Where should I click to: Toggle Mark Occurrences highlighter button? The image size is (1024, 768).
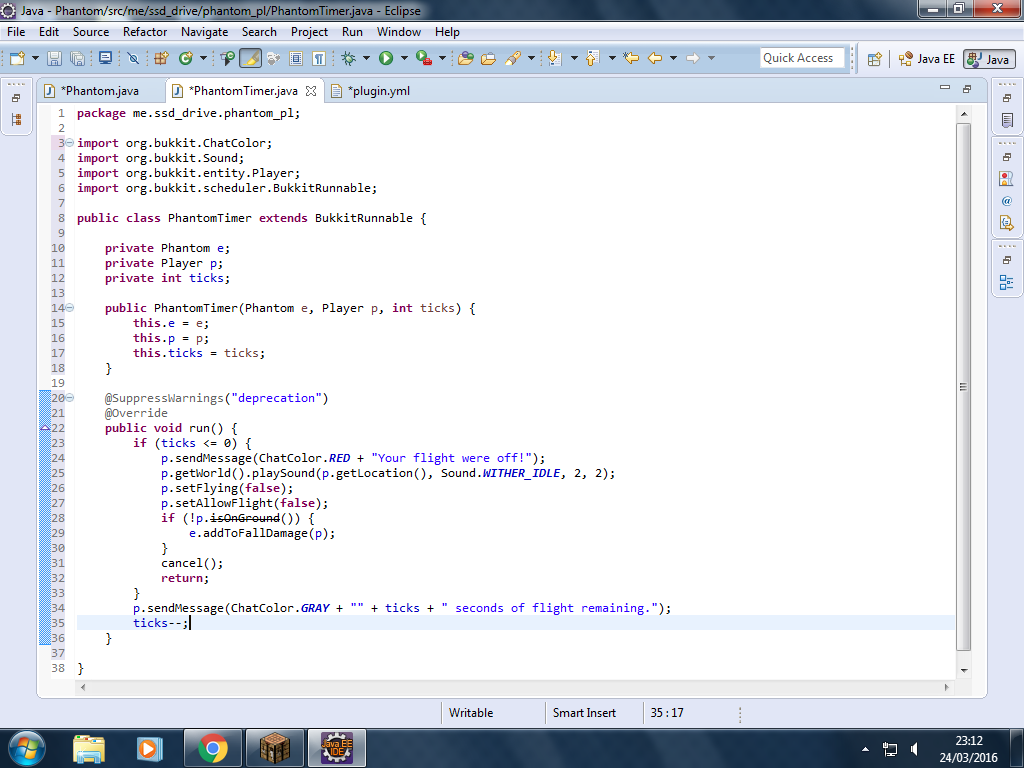251,59
